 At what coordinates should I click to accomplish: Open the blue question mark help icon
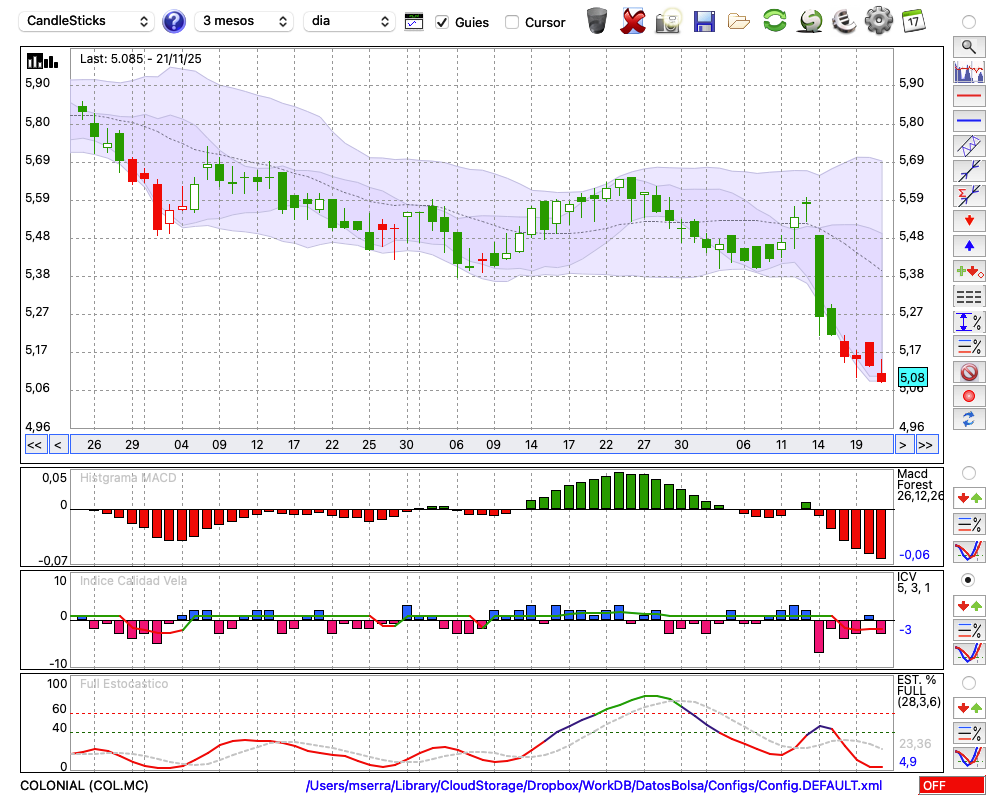174,22
